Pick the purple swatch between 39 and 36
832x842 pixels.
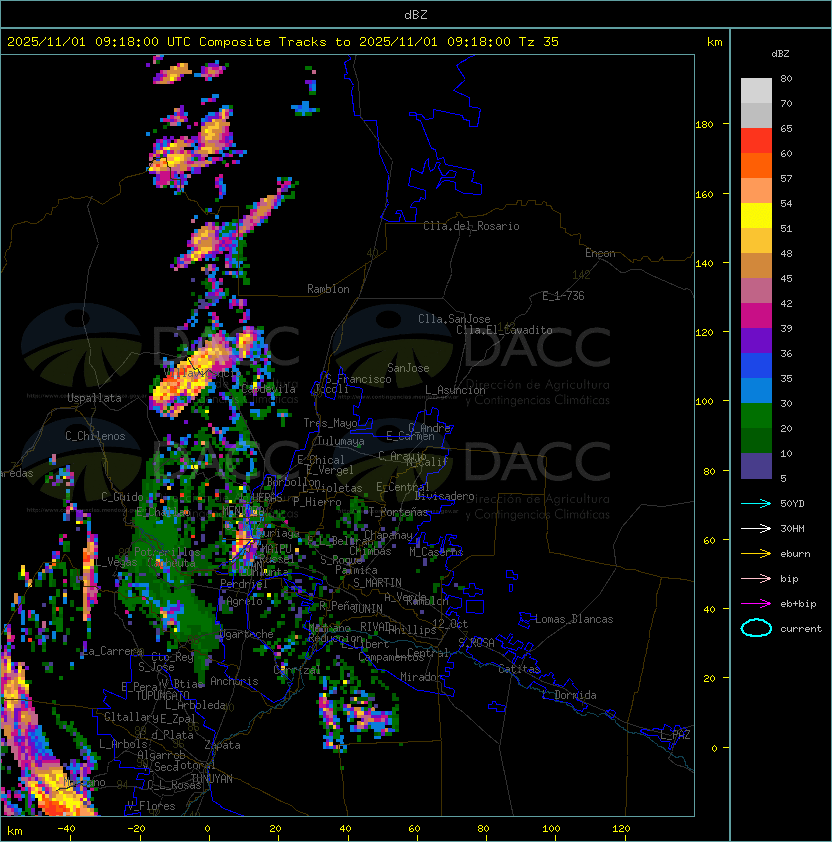[x=756, y=340]
